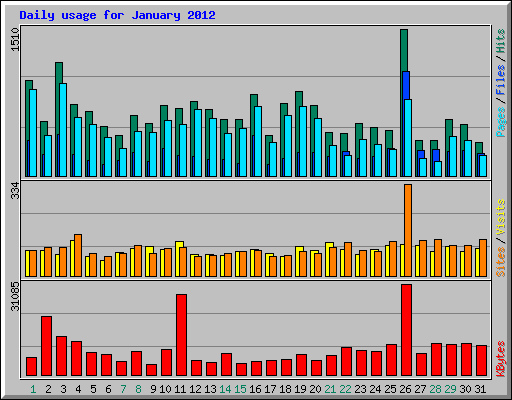Click the day 31 label on the x-axis
Screen dimensions: 512x400
tap(480, 389)
